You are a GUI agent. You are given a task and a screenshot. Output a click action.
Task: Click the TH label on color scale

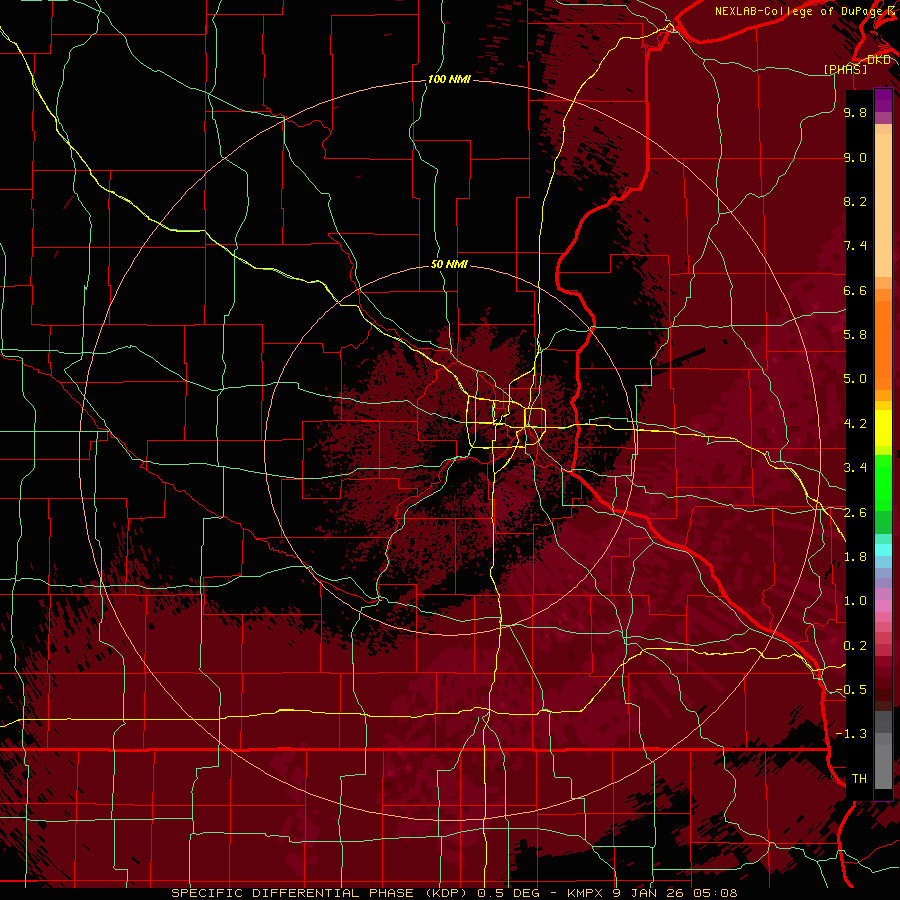pyautogui.click(x=859, y=779)
